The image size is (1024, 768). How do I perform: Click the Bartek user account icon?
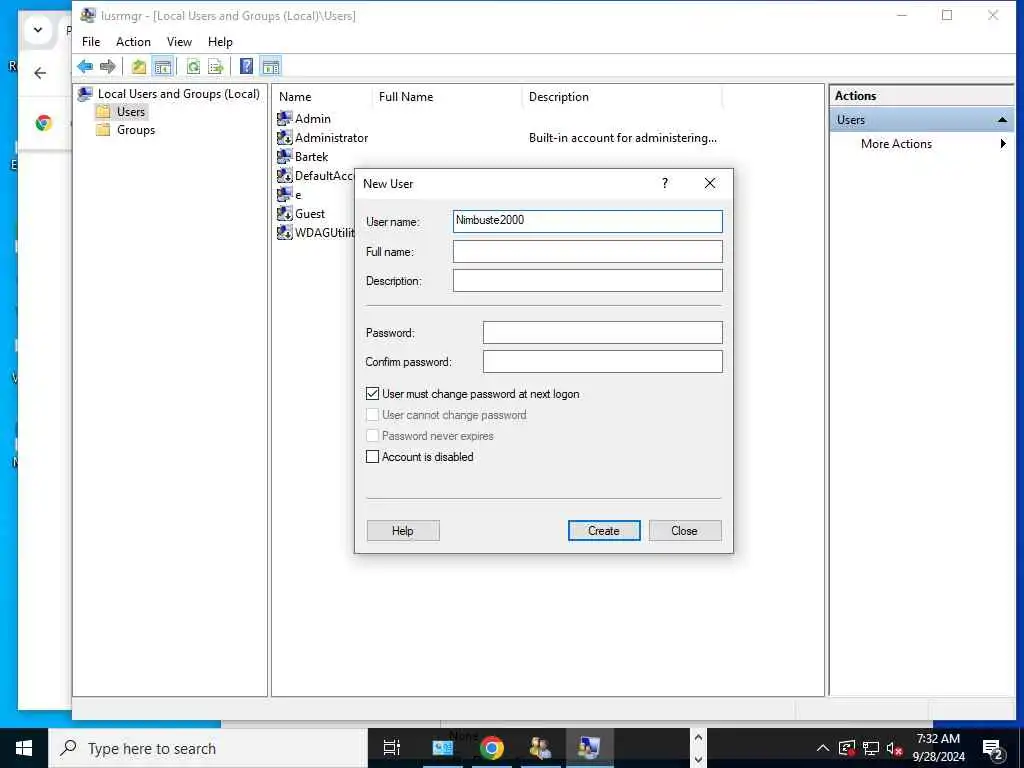(x=284, y=156)
